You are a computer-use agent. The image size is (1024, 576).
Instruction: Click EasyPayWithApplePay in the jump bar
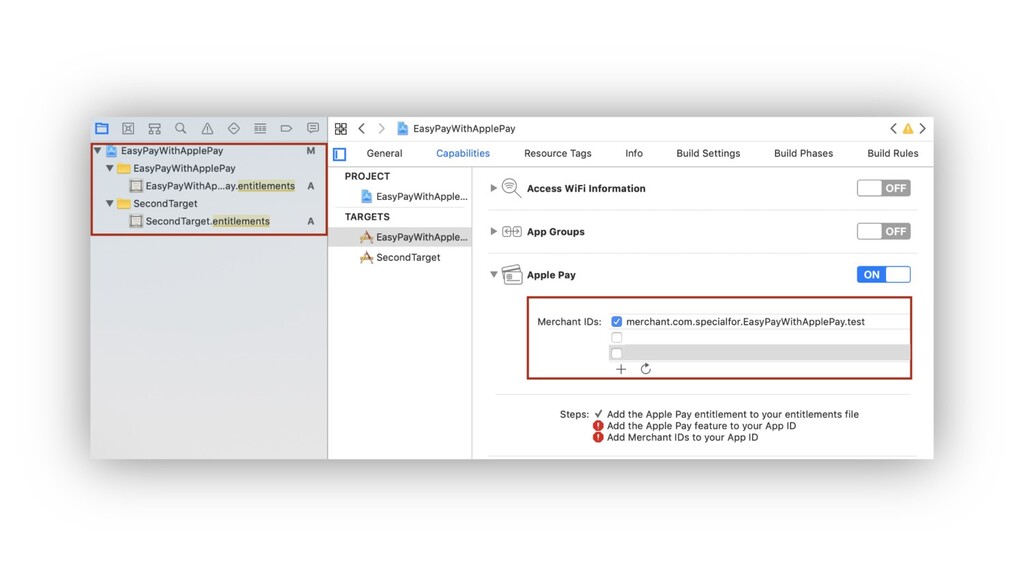pos(464,129)
